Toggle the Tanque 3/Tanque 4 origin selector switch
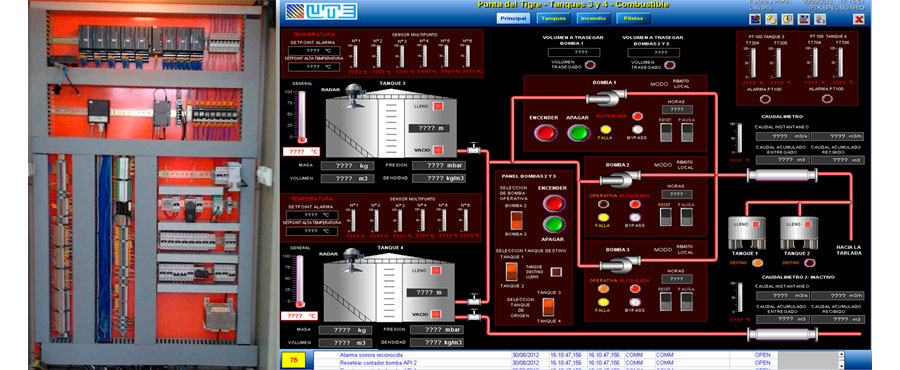900x370 pixels. coord(548,307)
